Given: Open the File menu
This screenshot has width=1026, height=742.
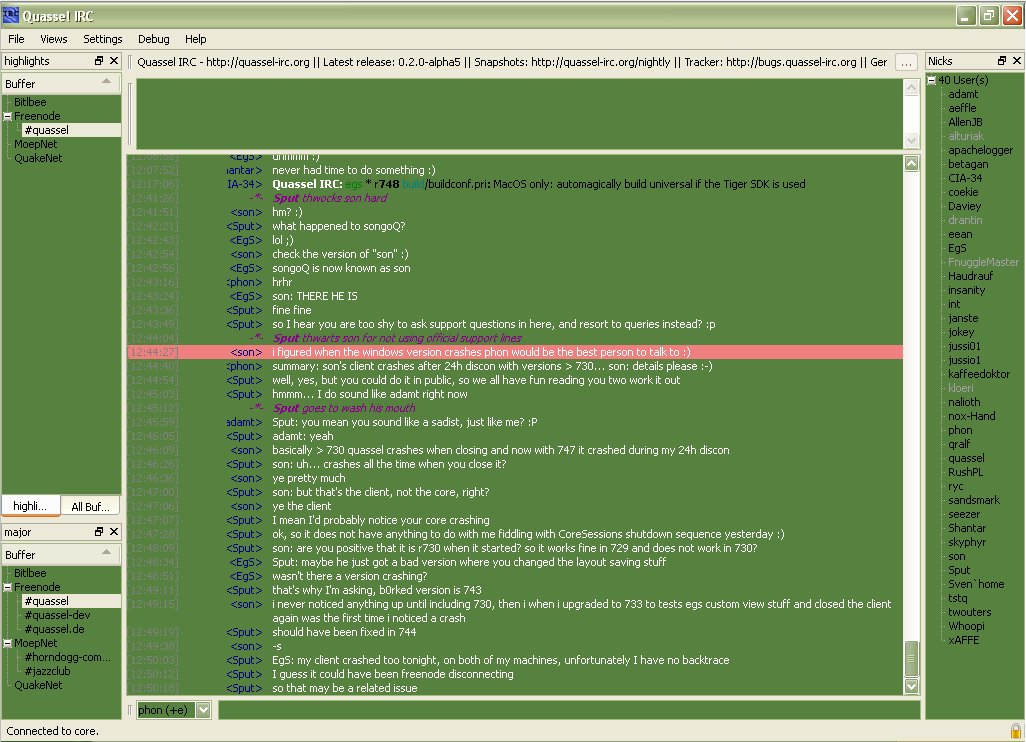Looking at the screenshot, I should coord(16,39).
